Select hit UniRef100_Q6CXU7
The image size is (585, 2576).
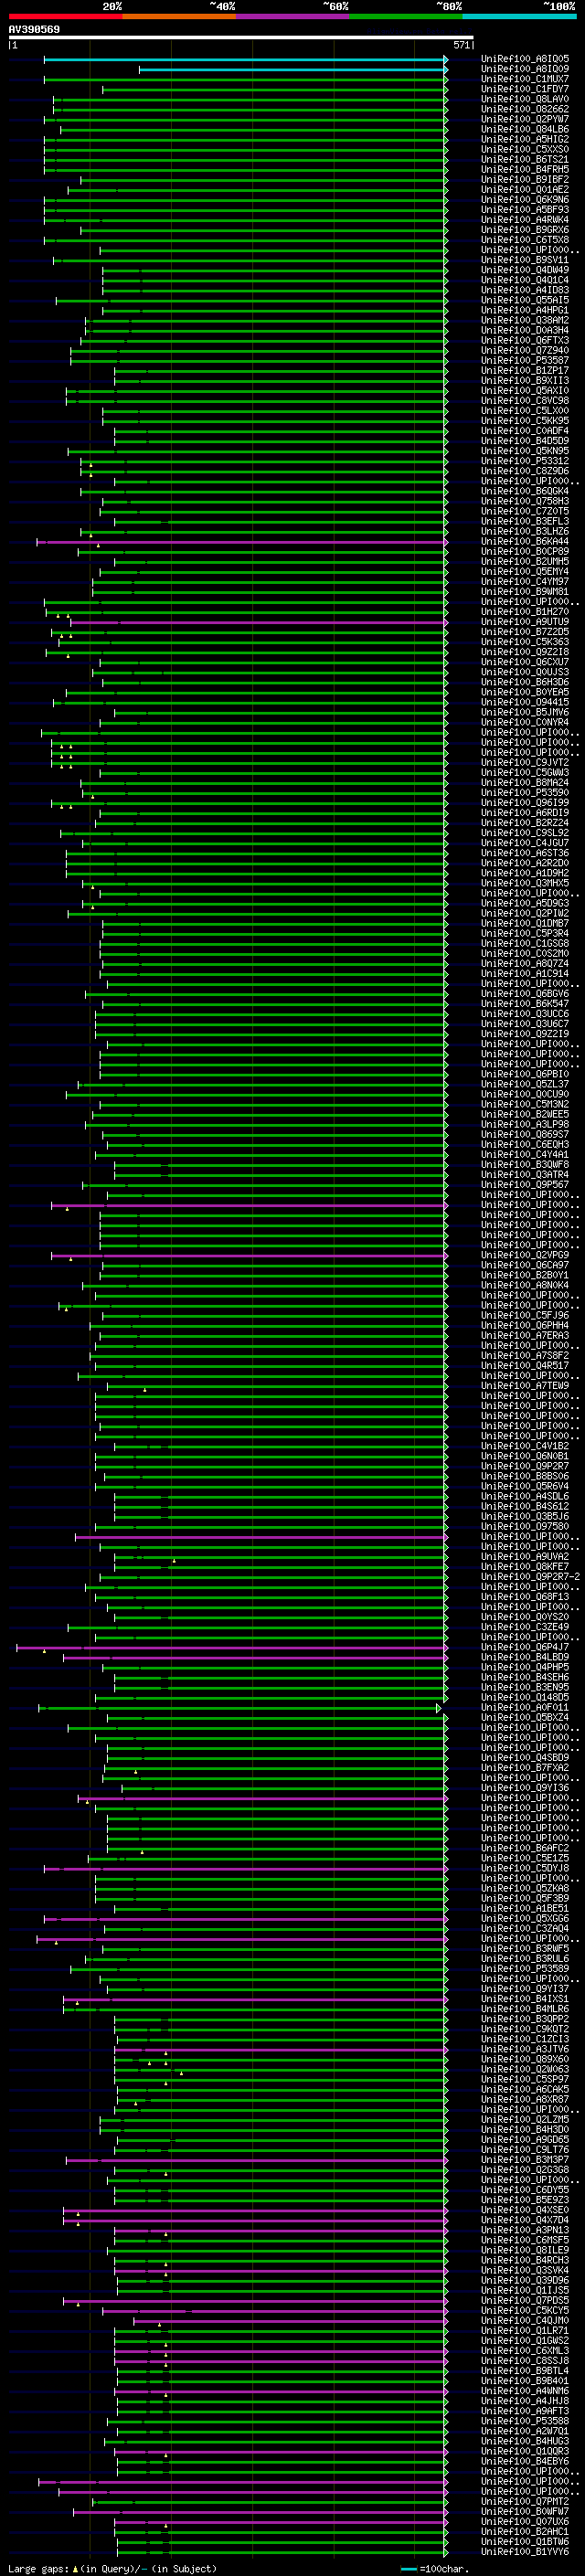525,662
